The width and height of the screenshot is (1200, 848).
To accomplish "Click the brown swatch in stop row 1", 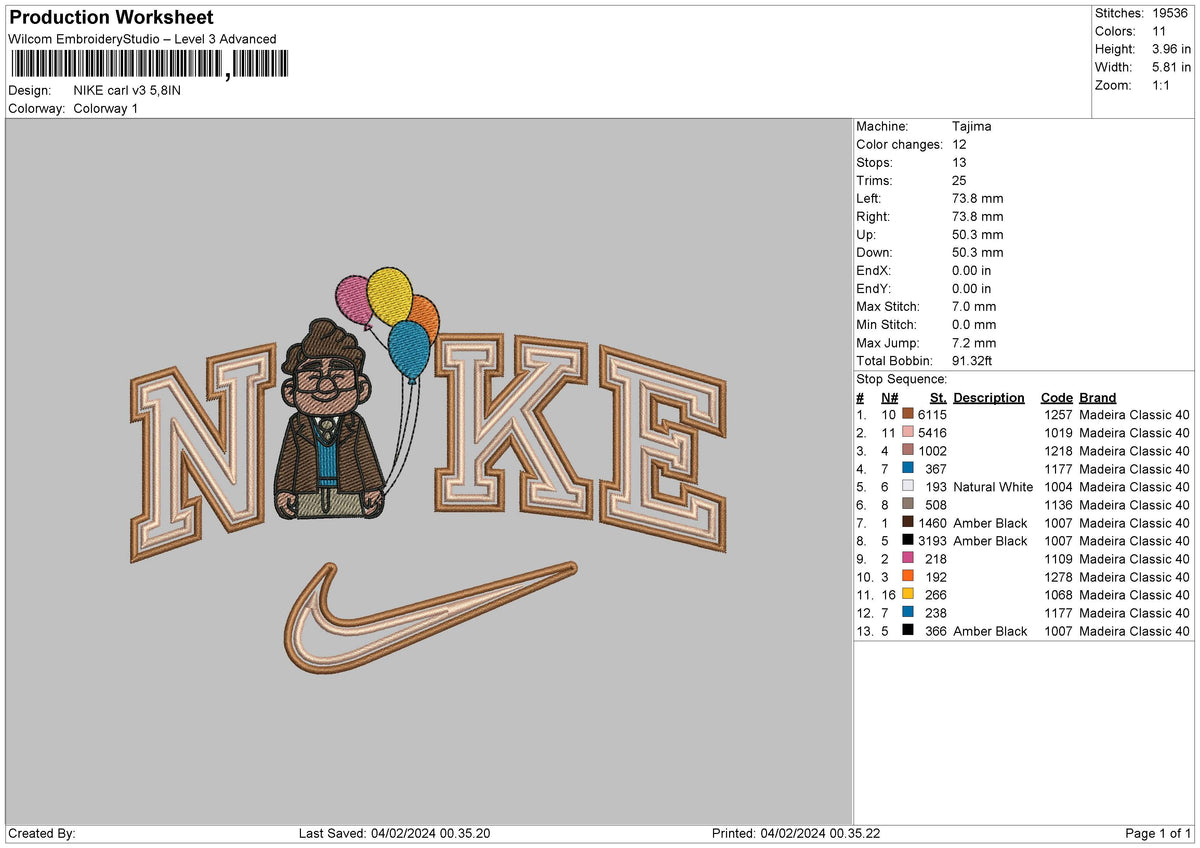I will pos(908,415).
